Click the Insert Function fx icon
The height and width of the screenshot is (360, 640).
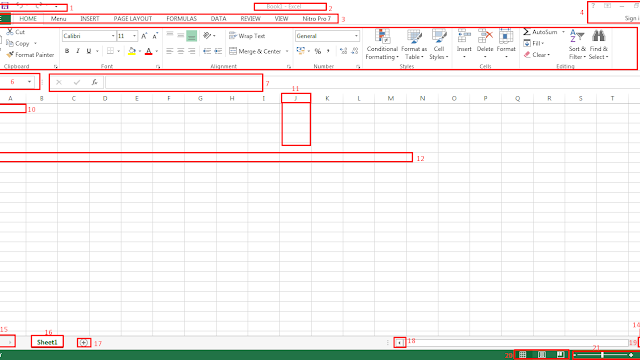(94, 82)
